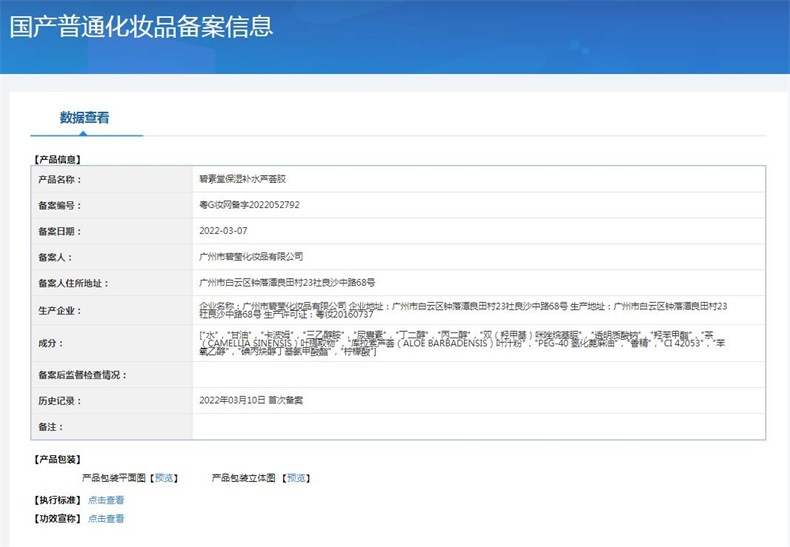Select the 备案人住所地址 address value
790x547 pixels.
(x=287, y=283)
